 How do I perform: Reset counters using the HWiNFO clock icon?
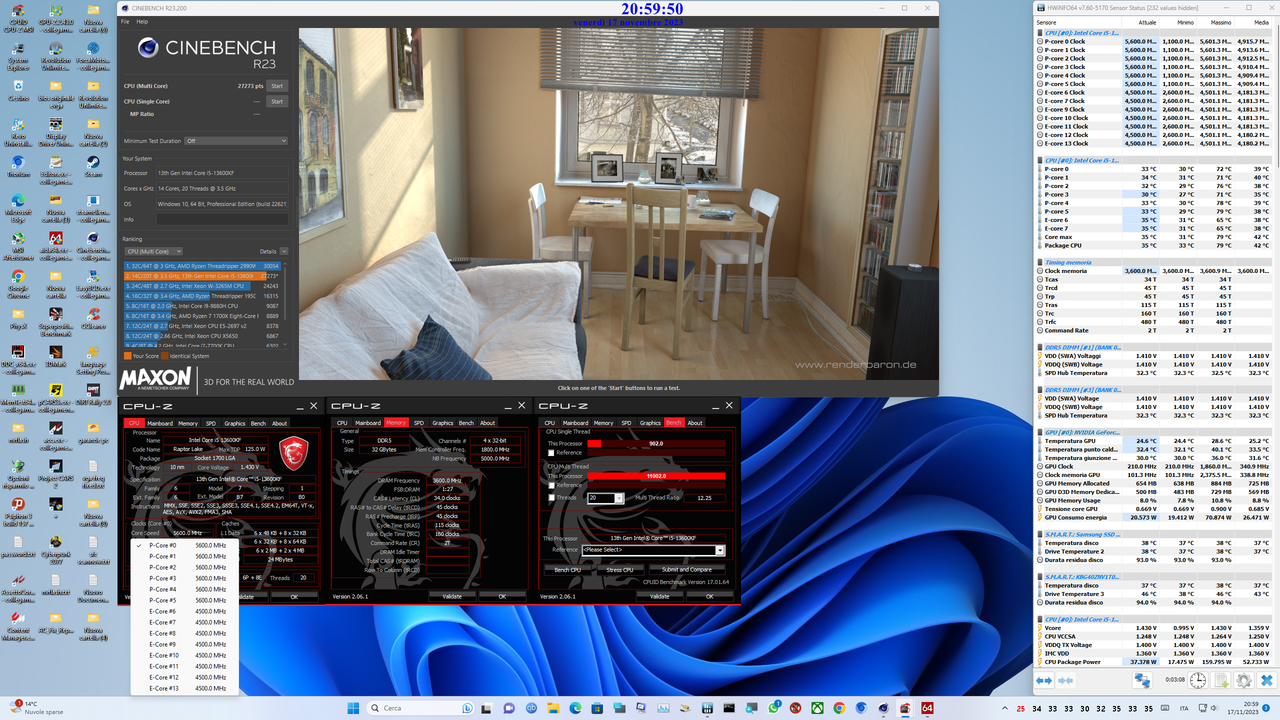[x=1197, y=680]
